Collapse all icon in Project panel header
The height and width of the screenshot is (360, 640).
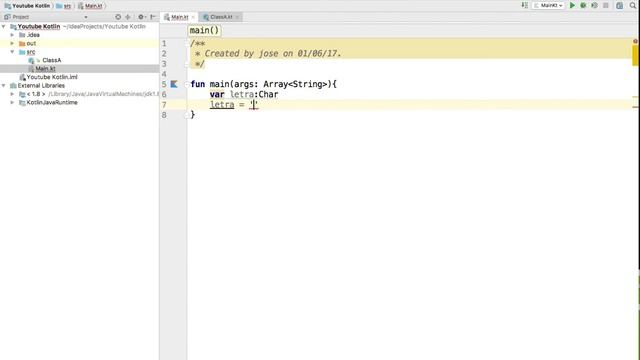(x=128, y=17)
